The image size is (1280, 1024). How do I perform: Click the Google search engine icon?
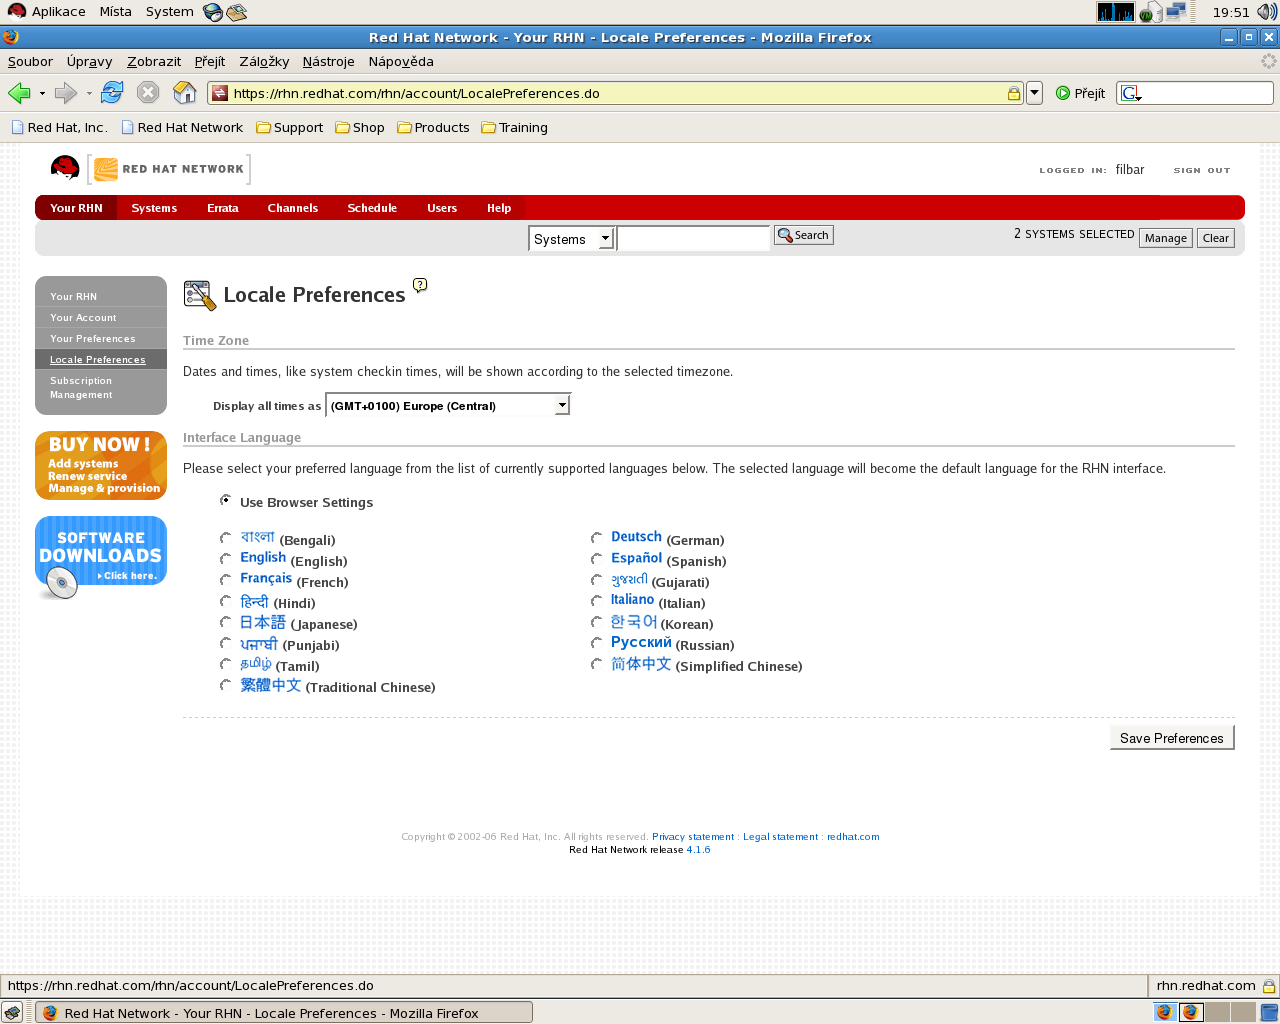point(1131,93)
